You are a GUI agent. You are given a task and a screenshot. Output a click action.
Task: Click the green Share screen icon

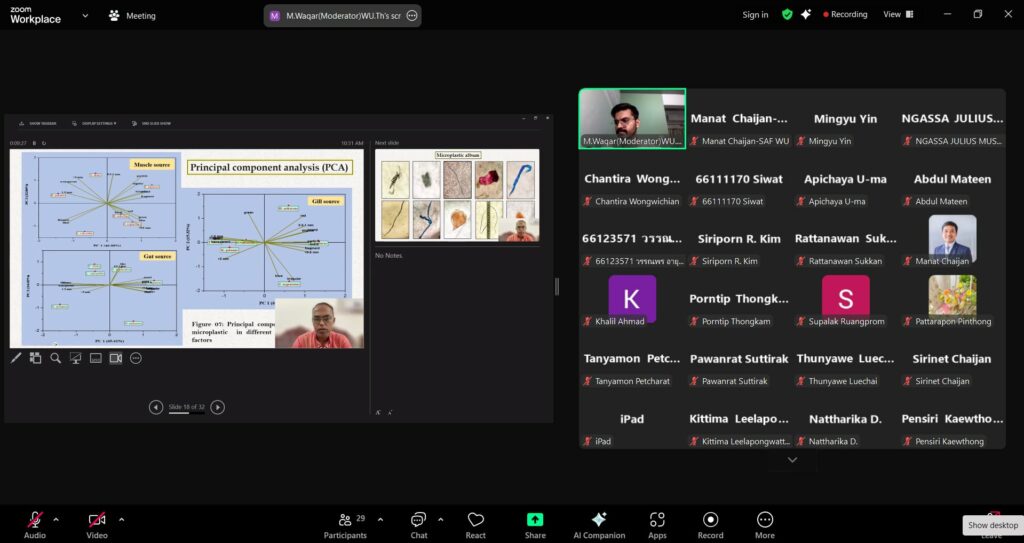(535, 524)
